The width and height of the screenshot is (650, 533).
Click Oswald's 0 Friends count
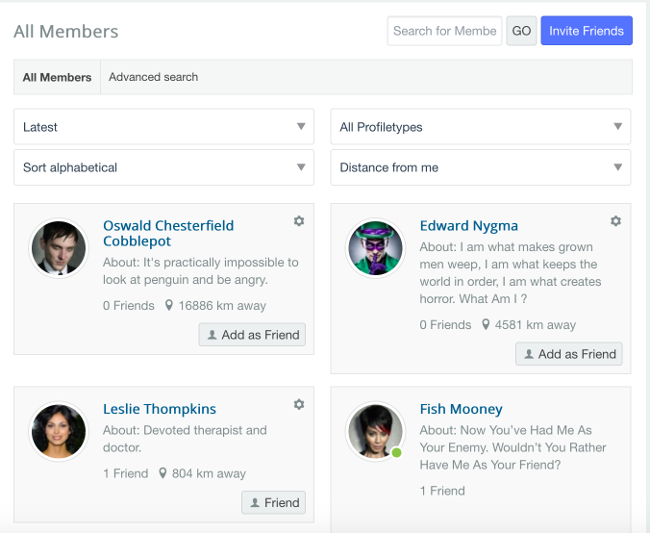(x=129, y=305)
